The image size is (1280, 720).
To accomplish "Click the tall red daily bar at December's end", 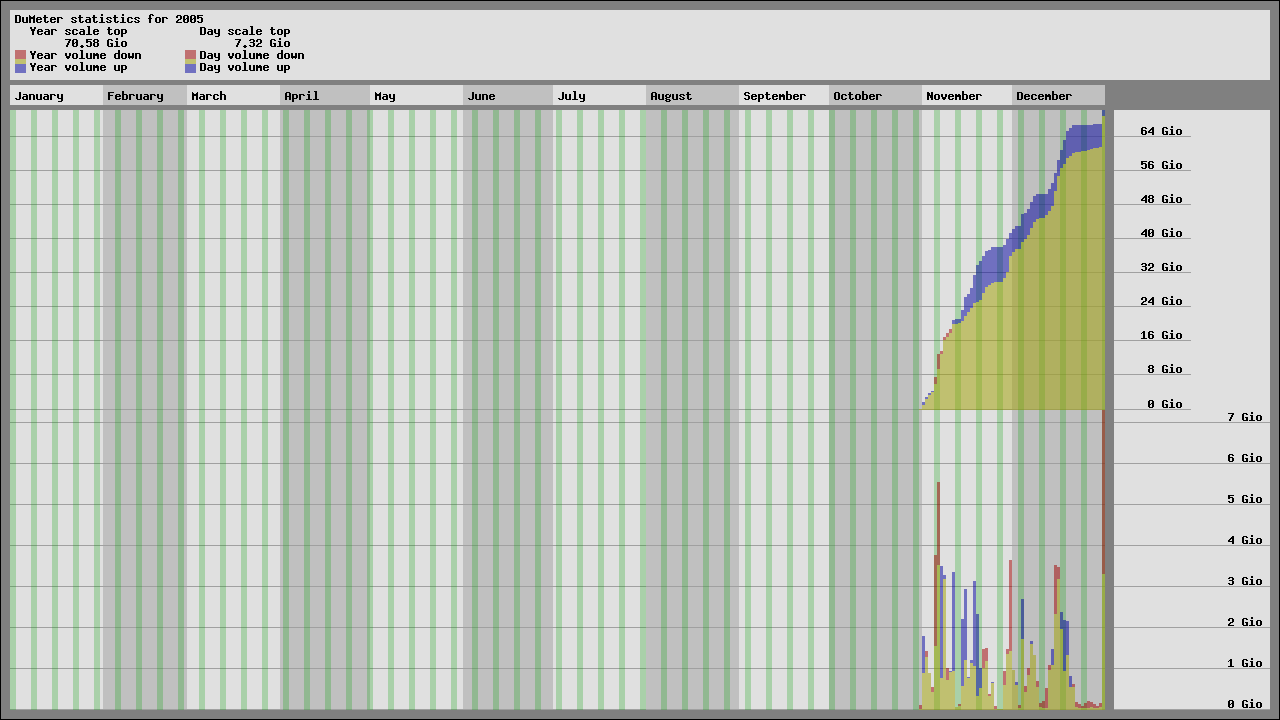I will (x=1103, y=492).
